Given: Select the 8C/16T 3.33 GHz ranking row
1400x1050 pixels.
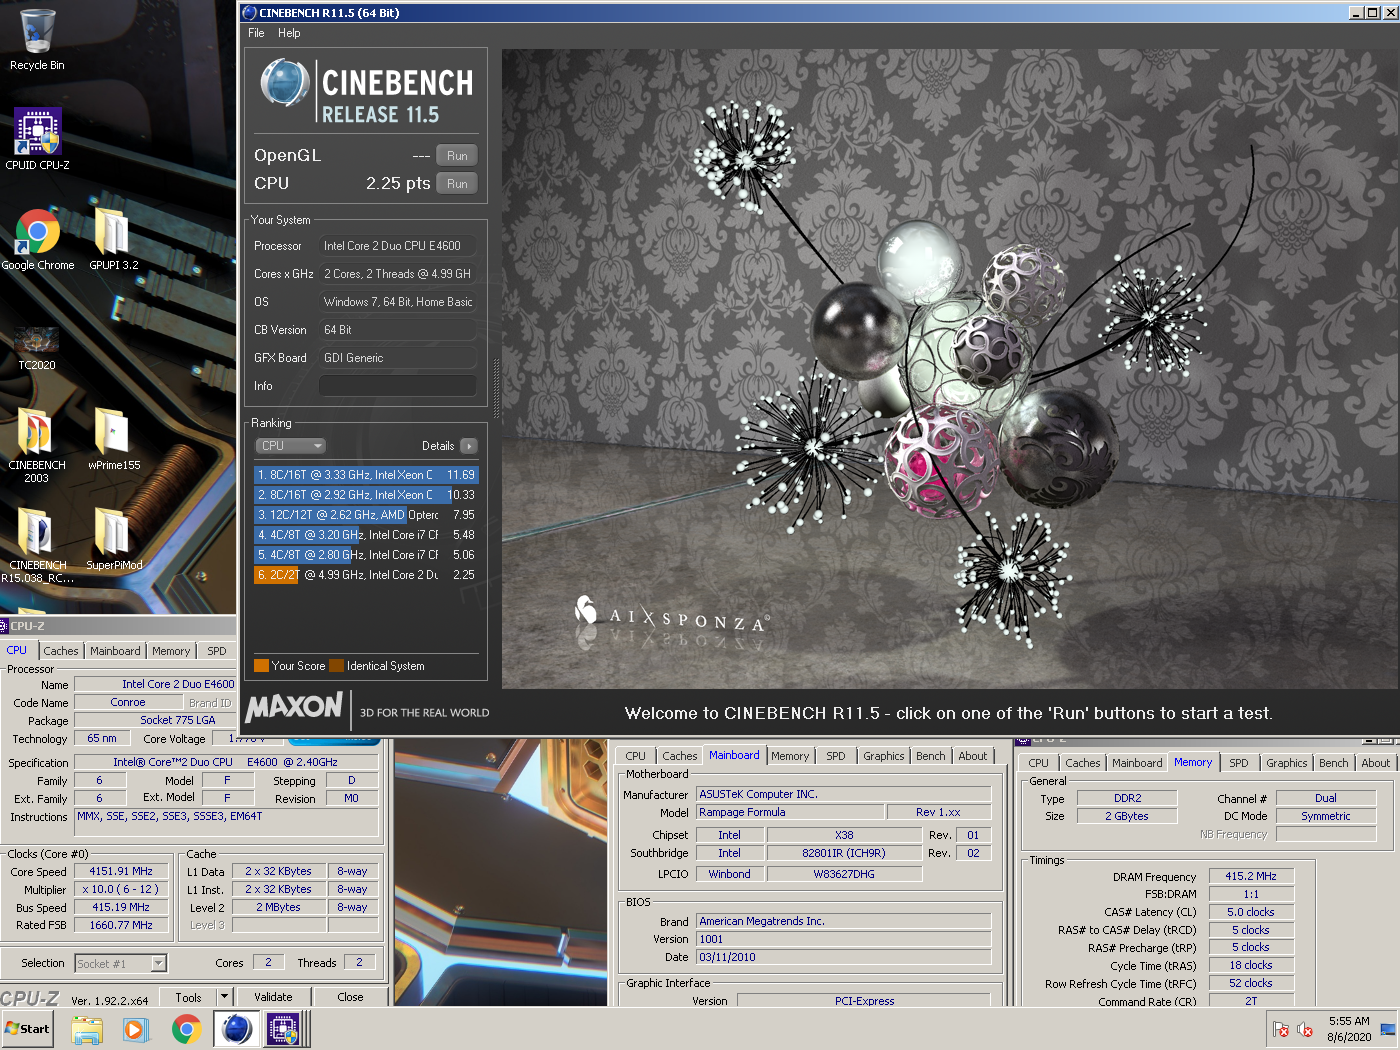Looking at the screenshot, I should coord(366,475).
